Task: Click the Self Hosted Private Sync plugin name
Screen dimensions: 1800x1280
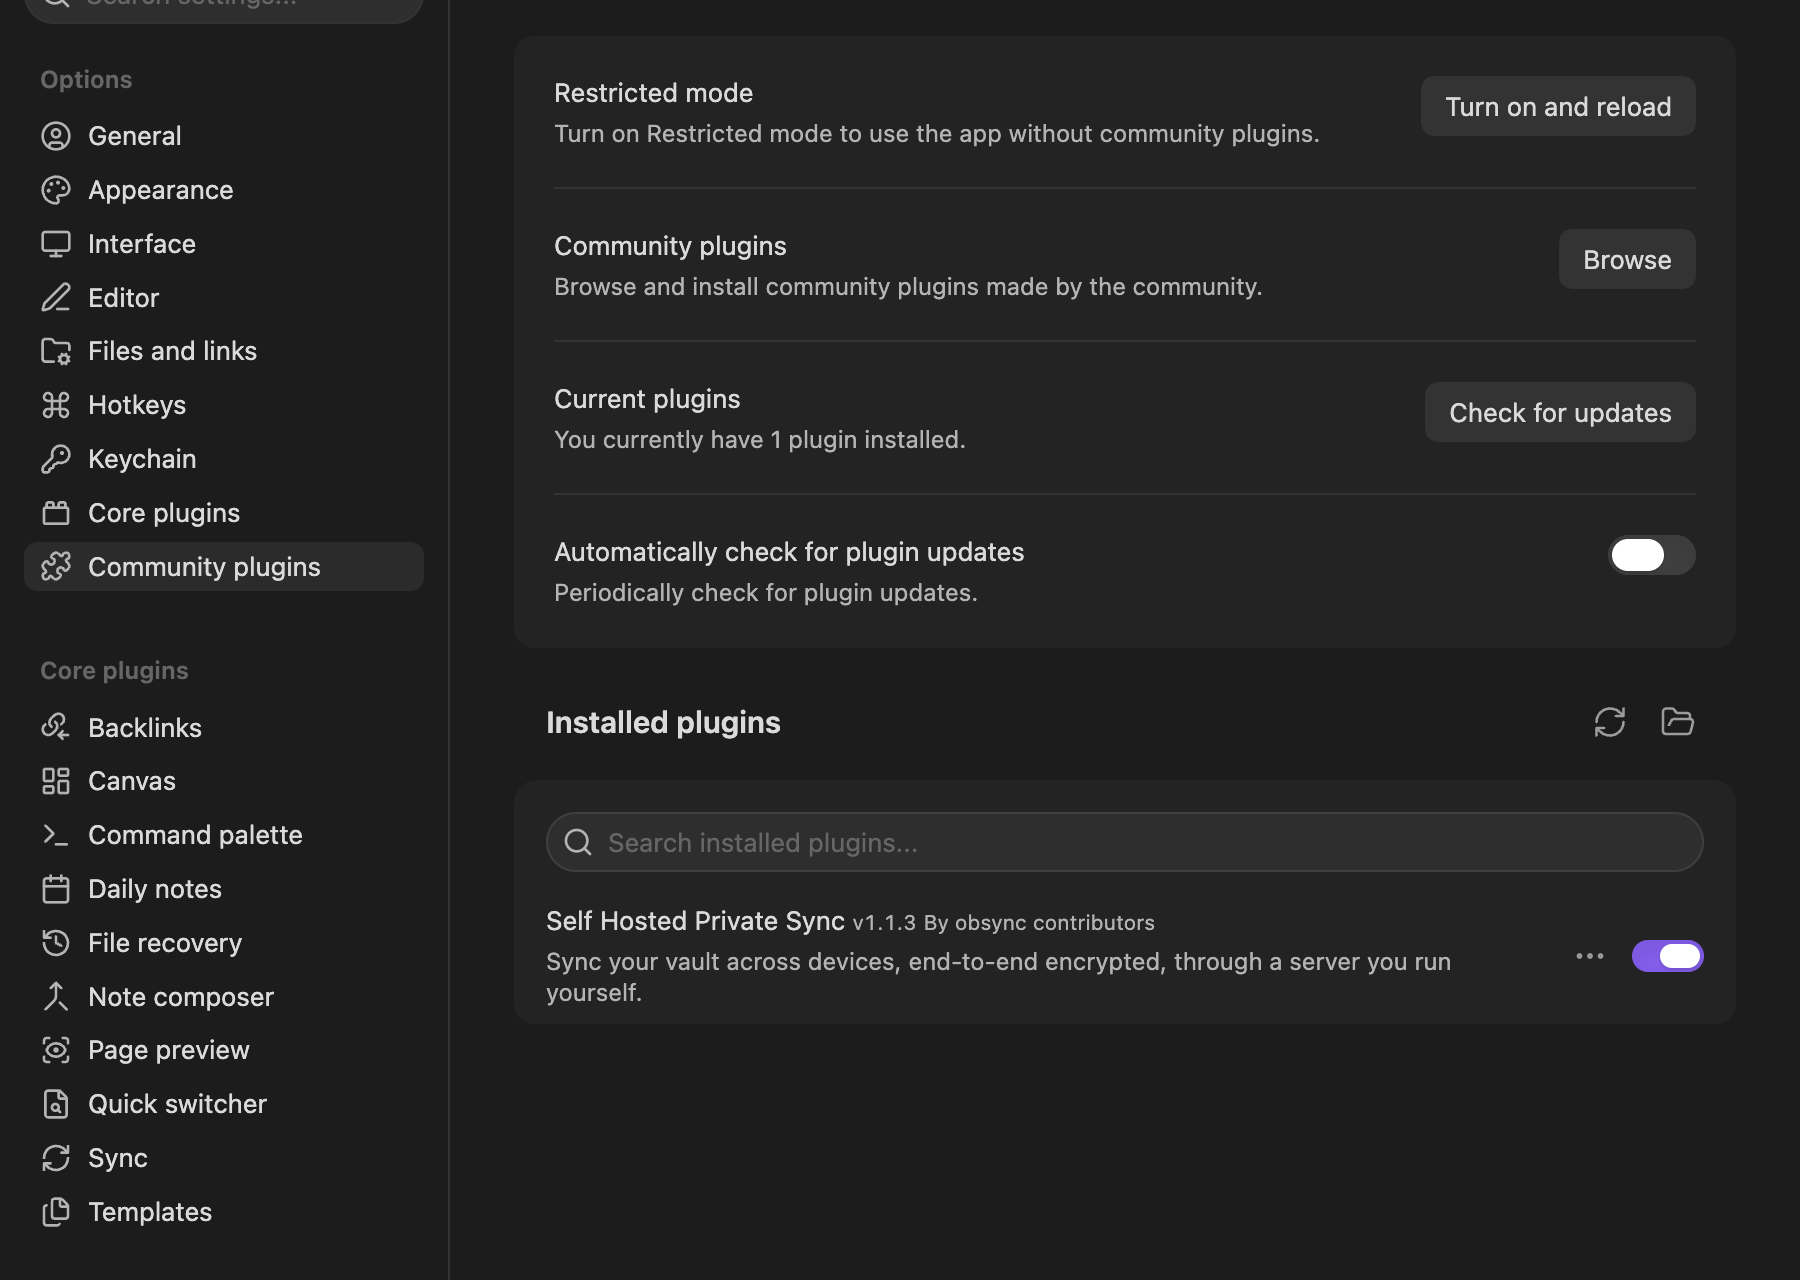Action: [x=695, y=921]
